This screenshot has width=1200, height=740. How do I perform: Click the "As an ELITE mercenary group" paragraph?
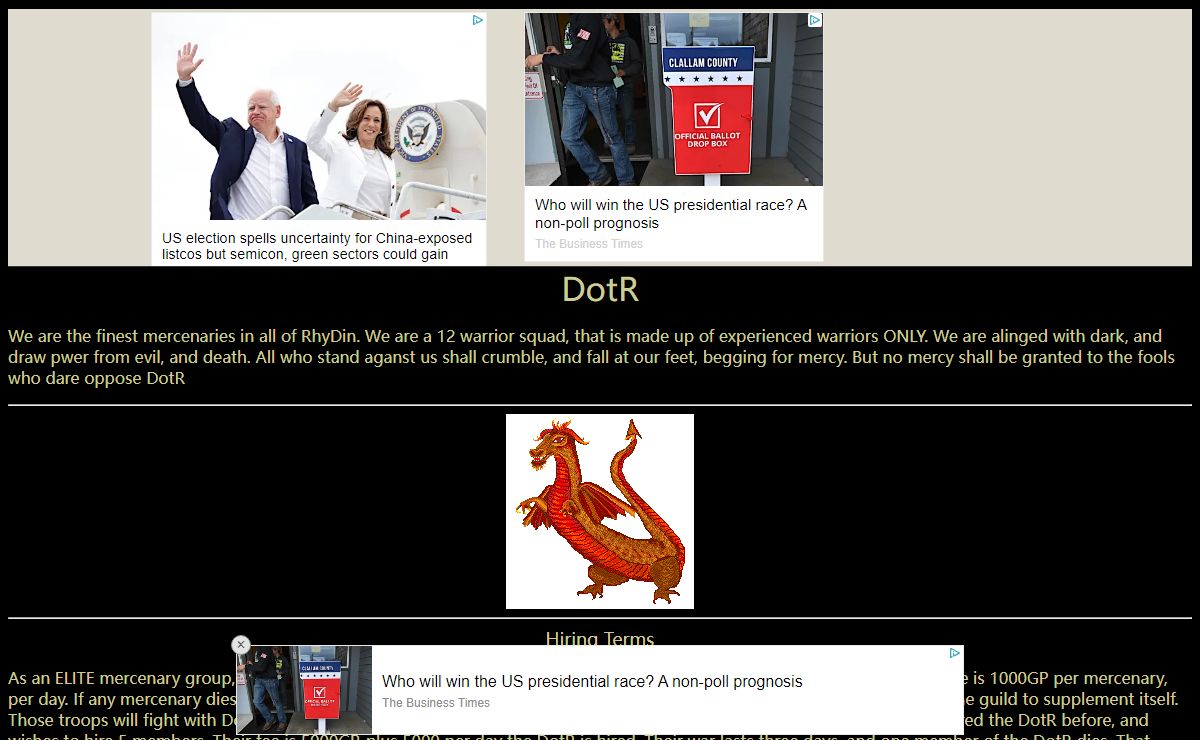pos(120,679)
